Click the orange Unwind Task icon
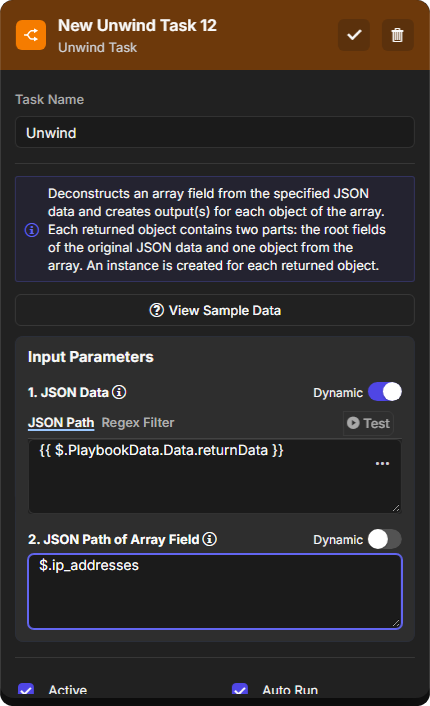The width and height of the screenshot is (430, 706). point(31,35)
